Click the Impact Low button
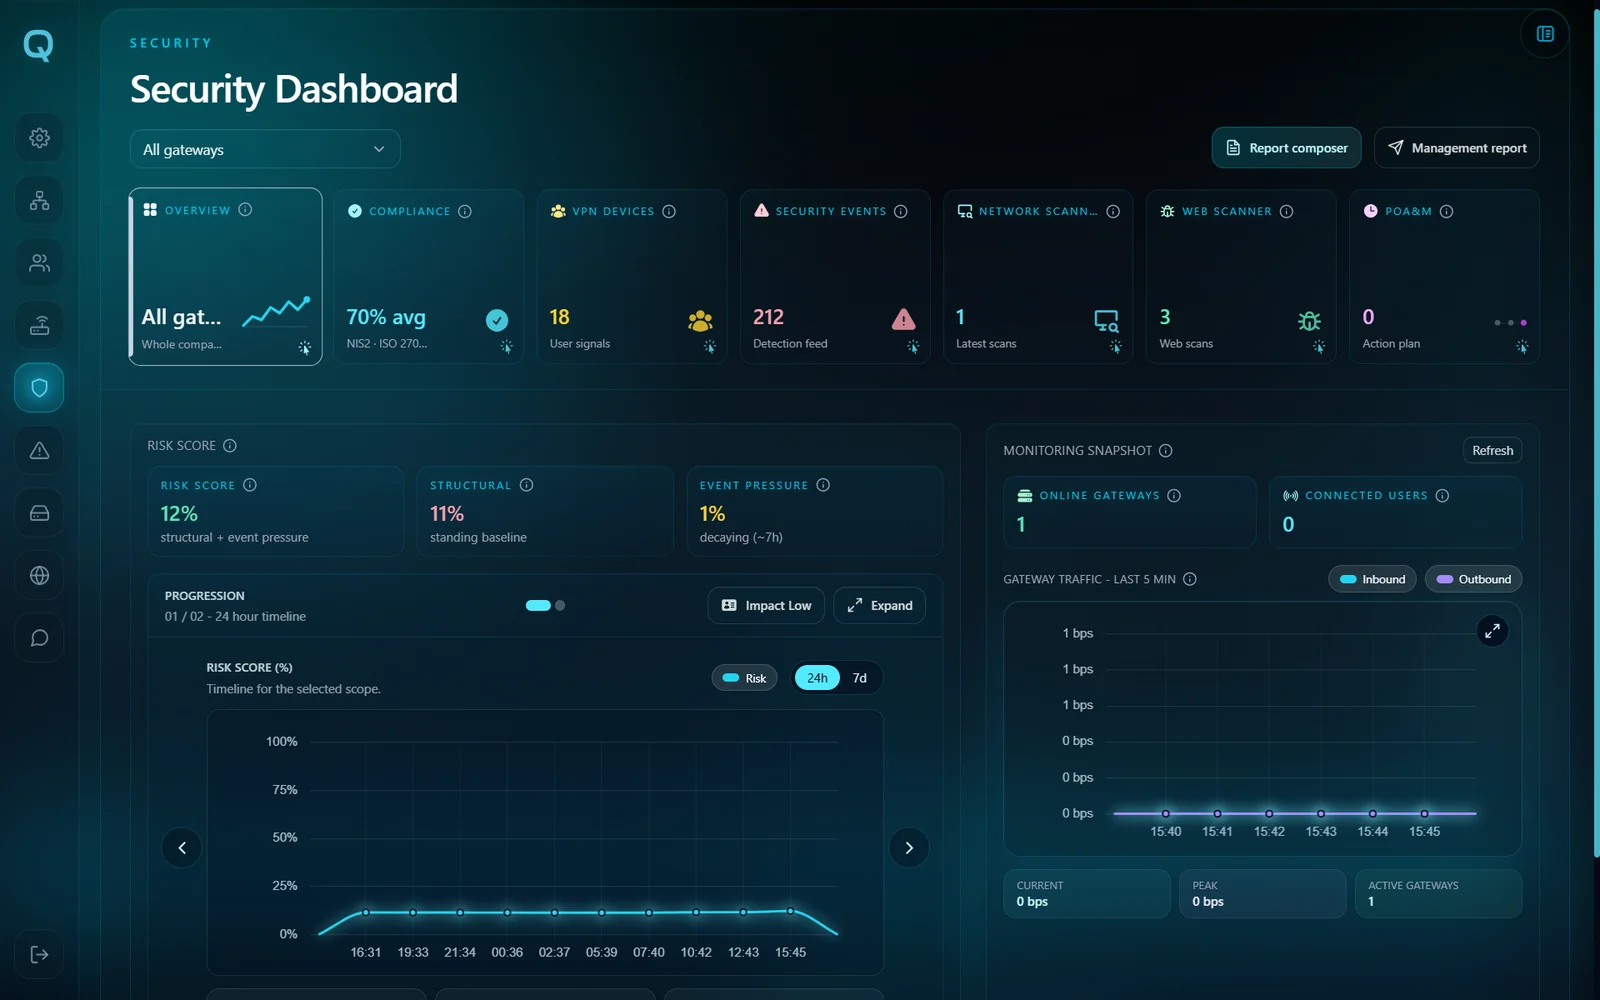Screen dimensions: 1600x1000 767,606
